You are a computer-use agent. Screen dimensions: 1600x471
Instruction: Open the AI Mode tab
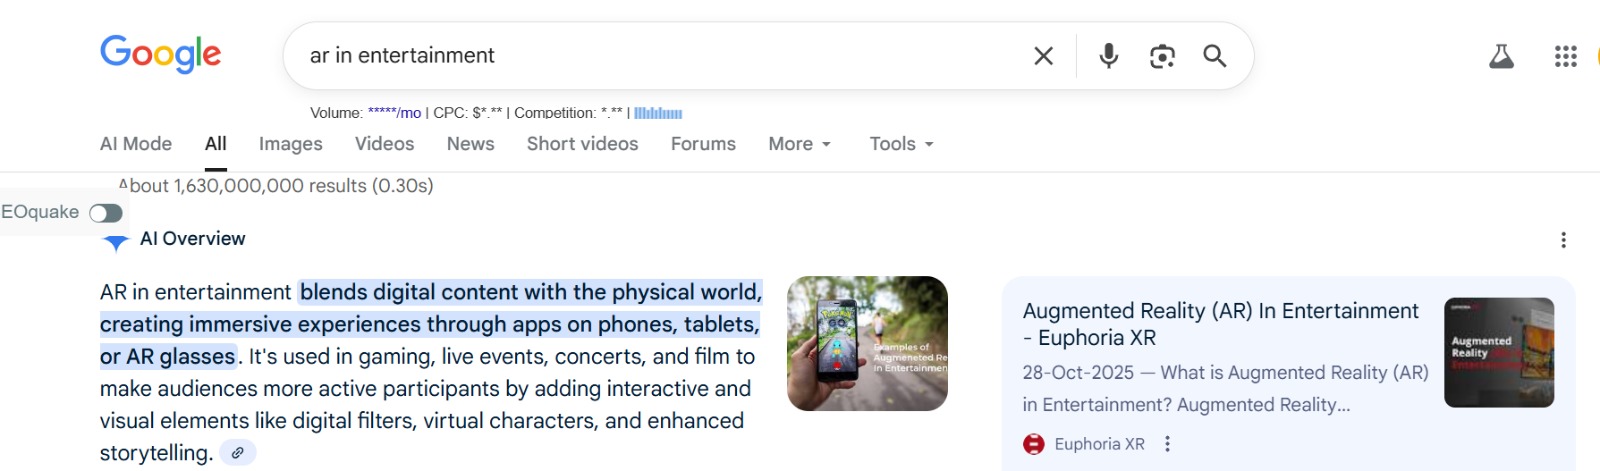click(x=136, y=144)
